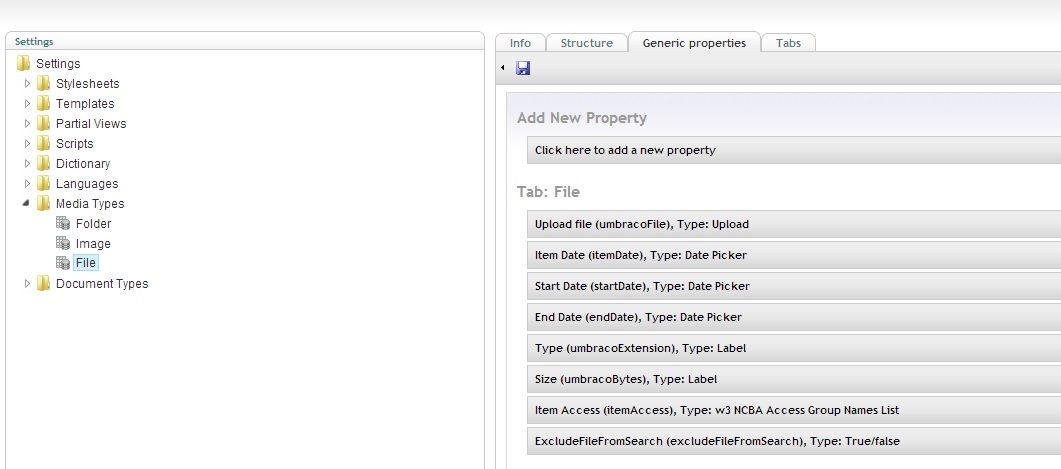Select the Image media type icon
Screen dimensions: 1061x469
pos(63,243)
